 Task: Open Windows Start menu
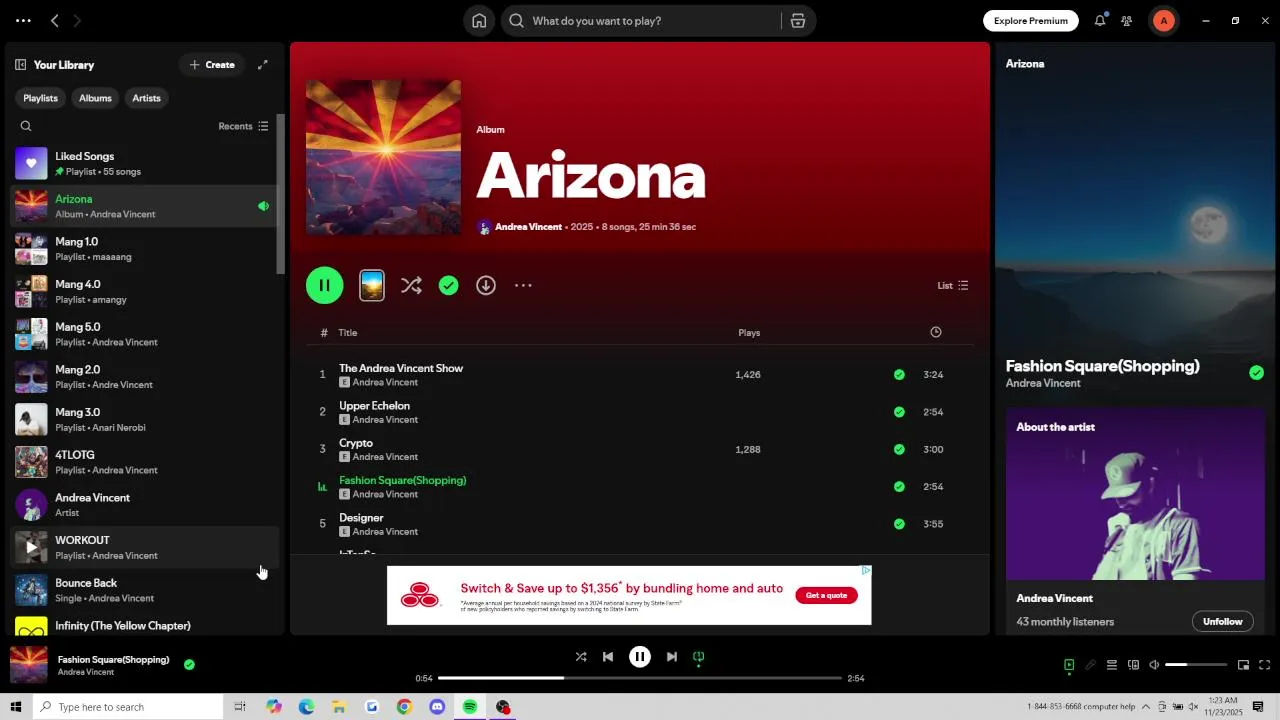click(x=15, y=707)
